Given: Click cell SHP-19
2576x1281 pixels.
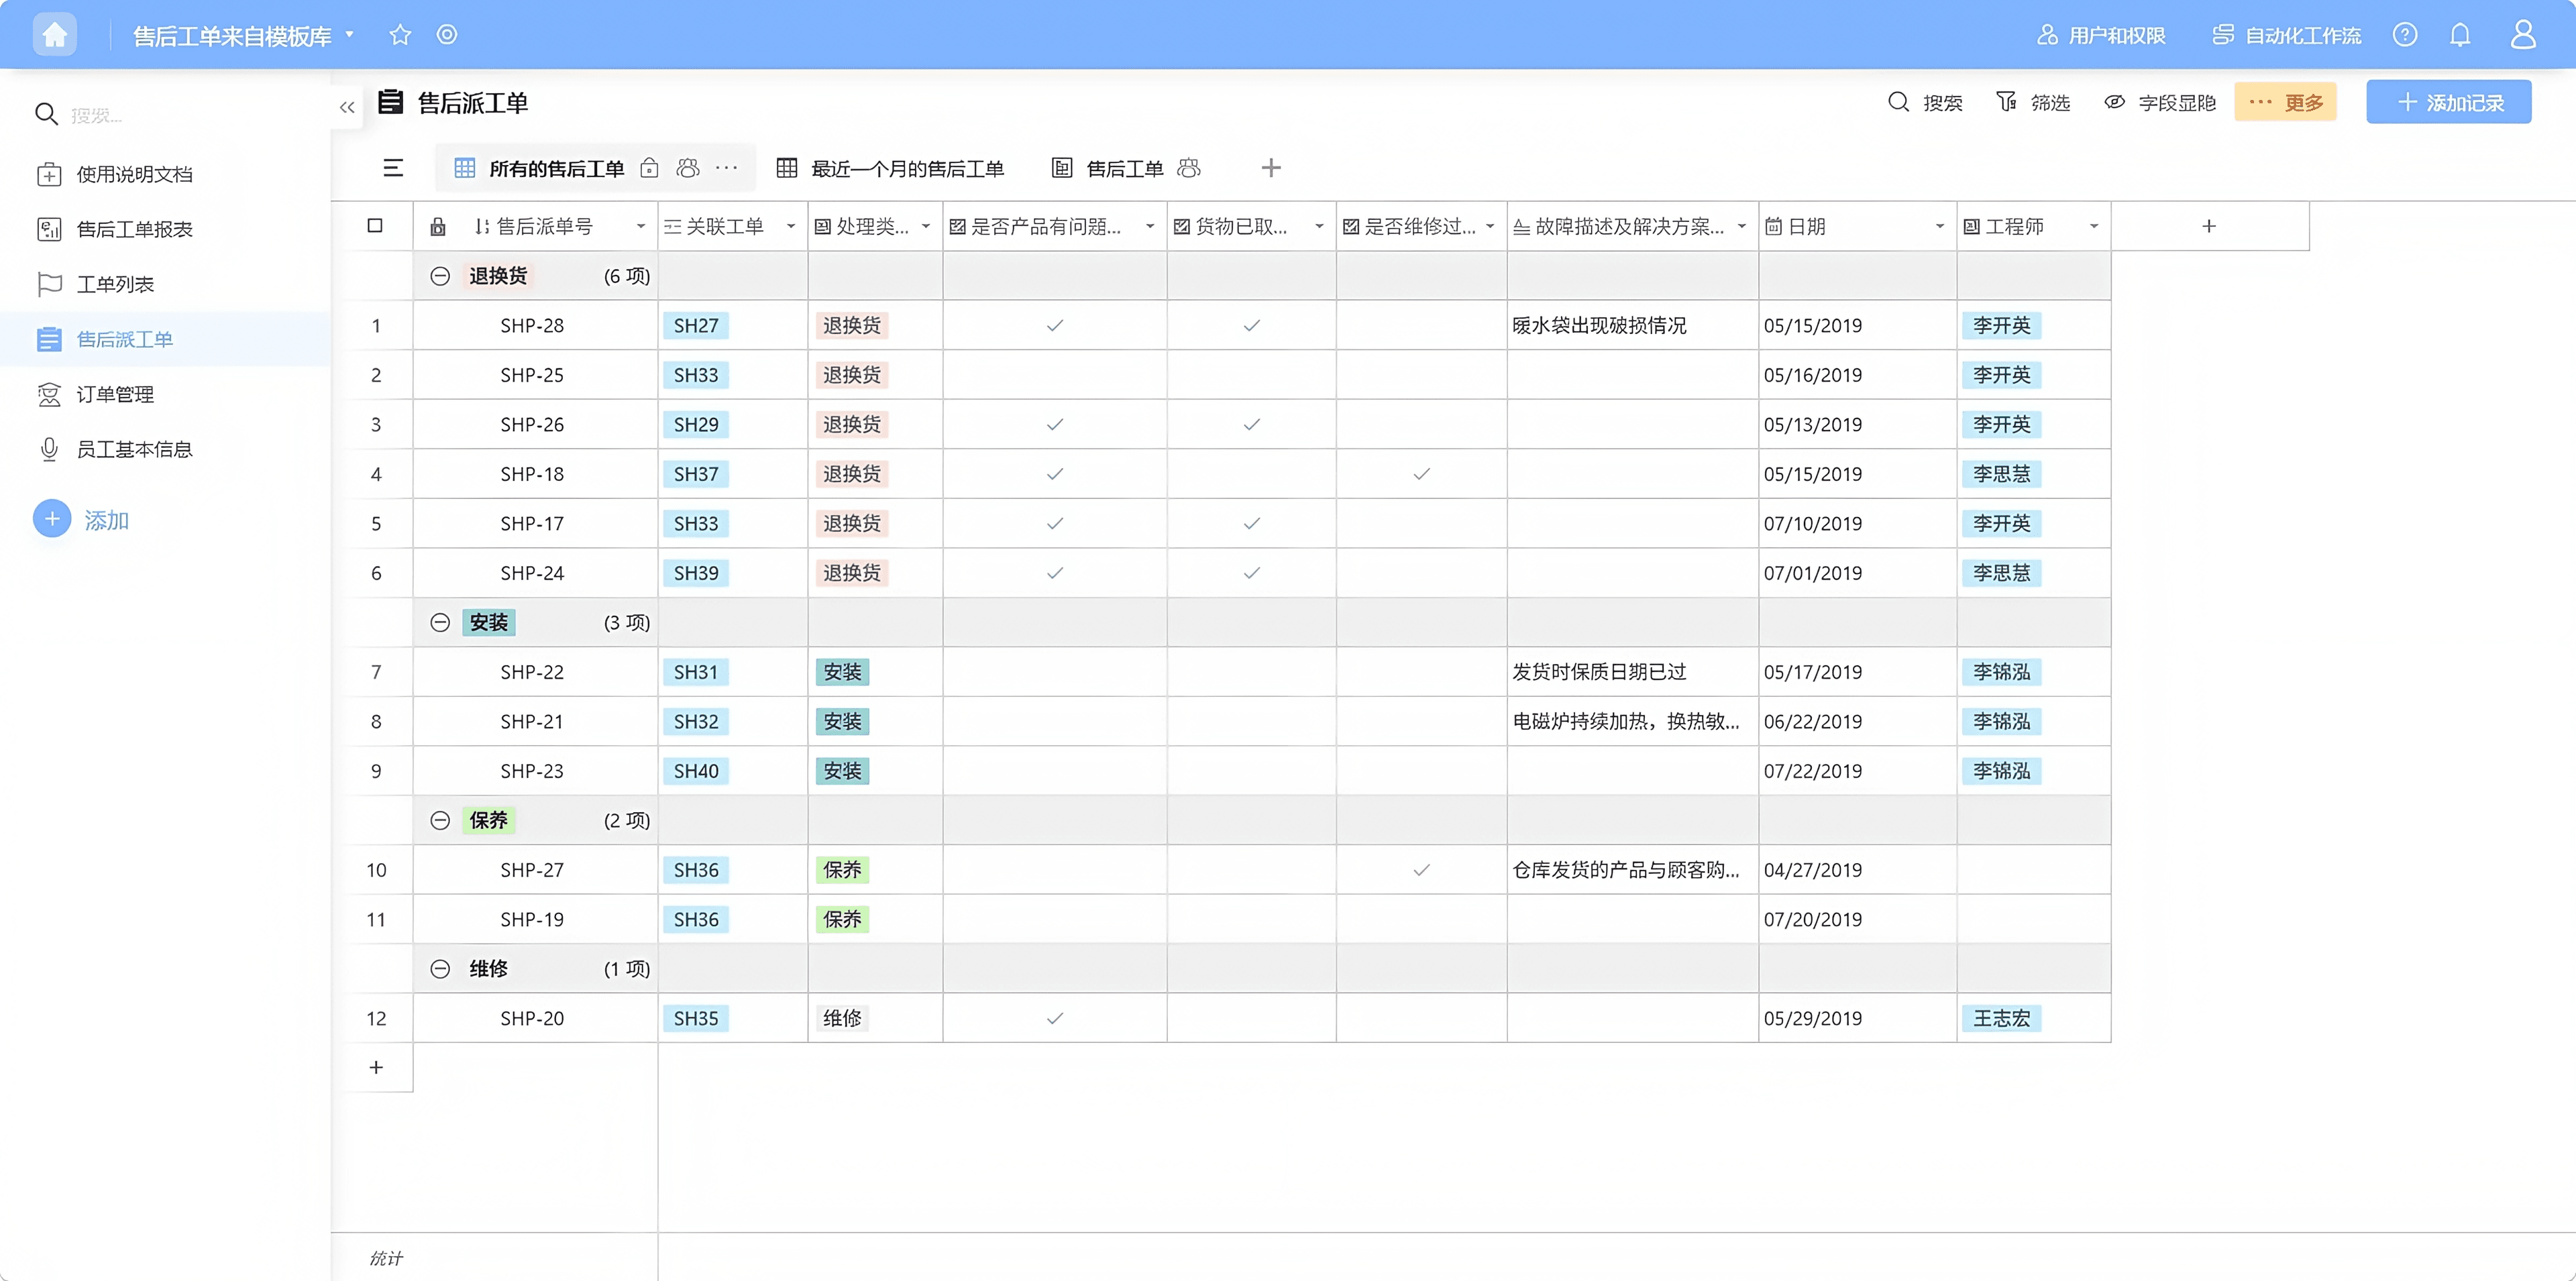Looking at the screenshot, I should click(532, 919).
